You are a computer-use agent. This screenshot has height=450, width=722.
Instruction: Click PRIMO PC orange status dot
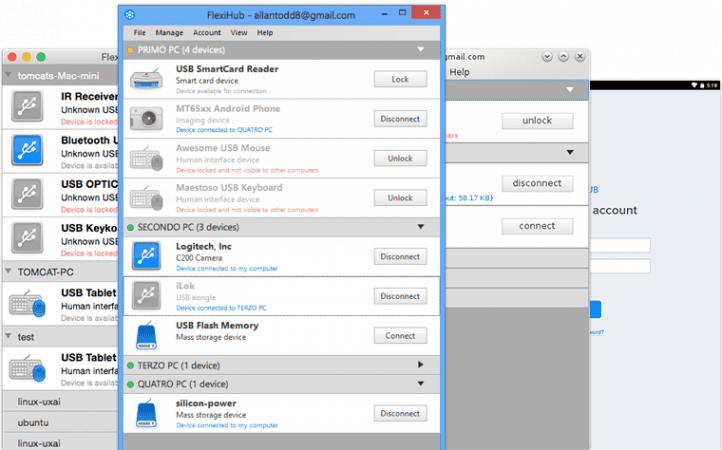pyautogui.click(x=130, y=50)
